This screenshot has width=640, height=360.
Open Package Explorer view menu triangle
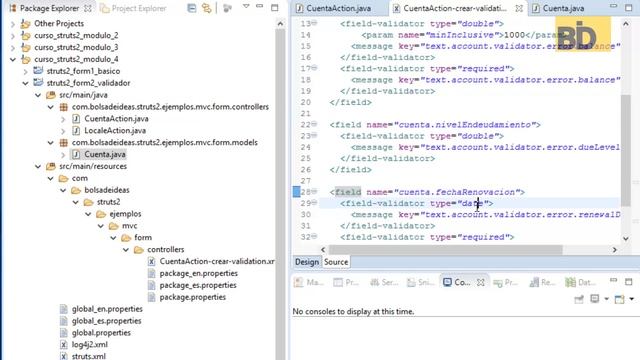(246, 7)
